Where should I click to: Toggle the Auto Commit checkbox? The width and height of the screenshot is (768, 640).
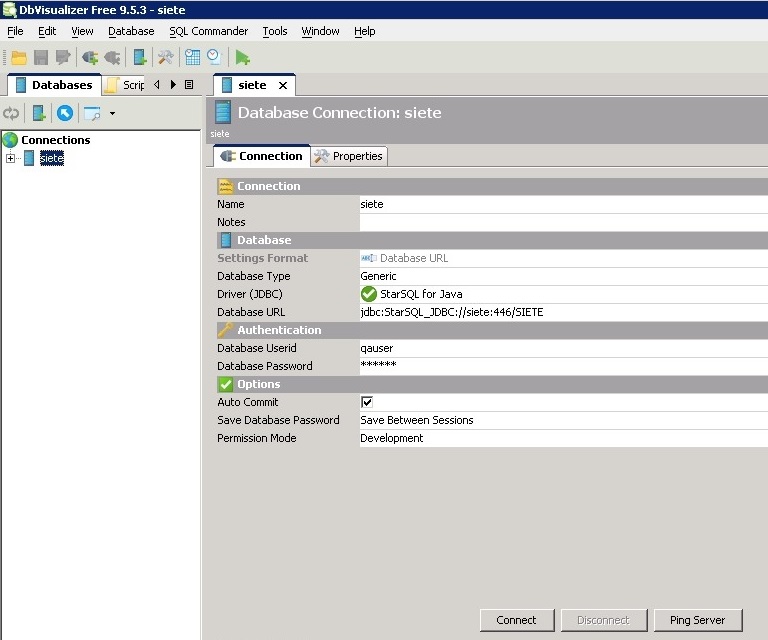coord(367,402)
